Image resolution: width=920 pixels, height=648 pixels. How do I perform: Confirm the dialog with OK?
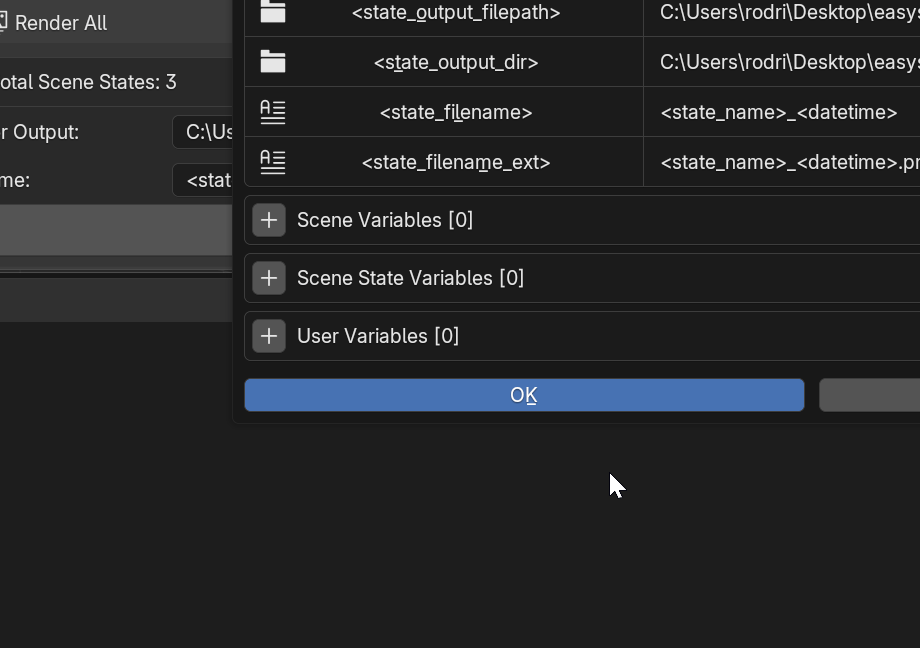click(x=524, y=395)
